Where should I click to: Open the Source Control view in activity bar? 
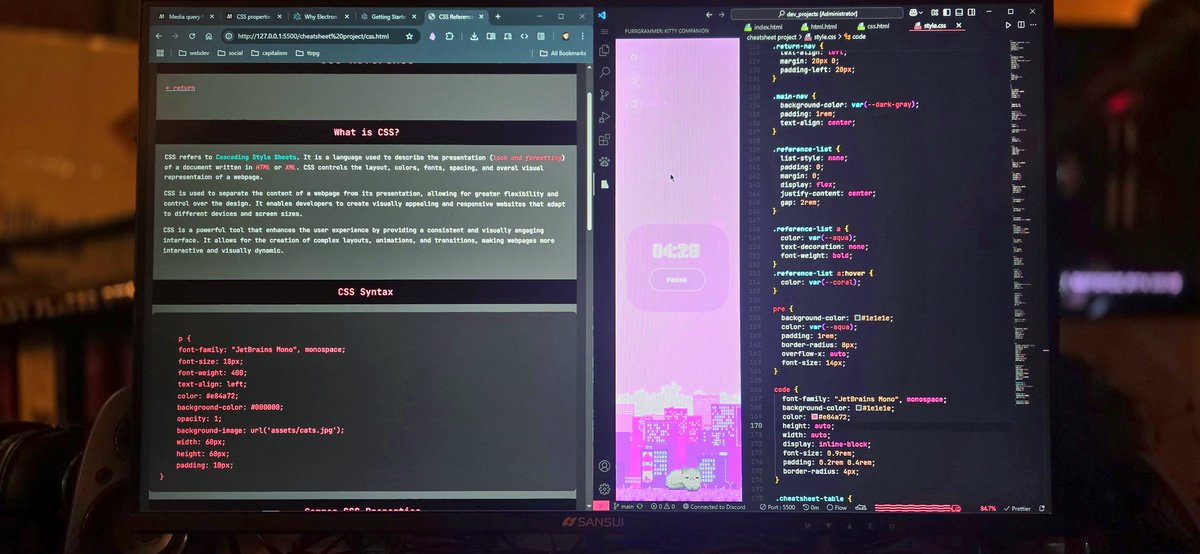(604, 95)
